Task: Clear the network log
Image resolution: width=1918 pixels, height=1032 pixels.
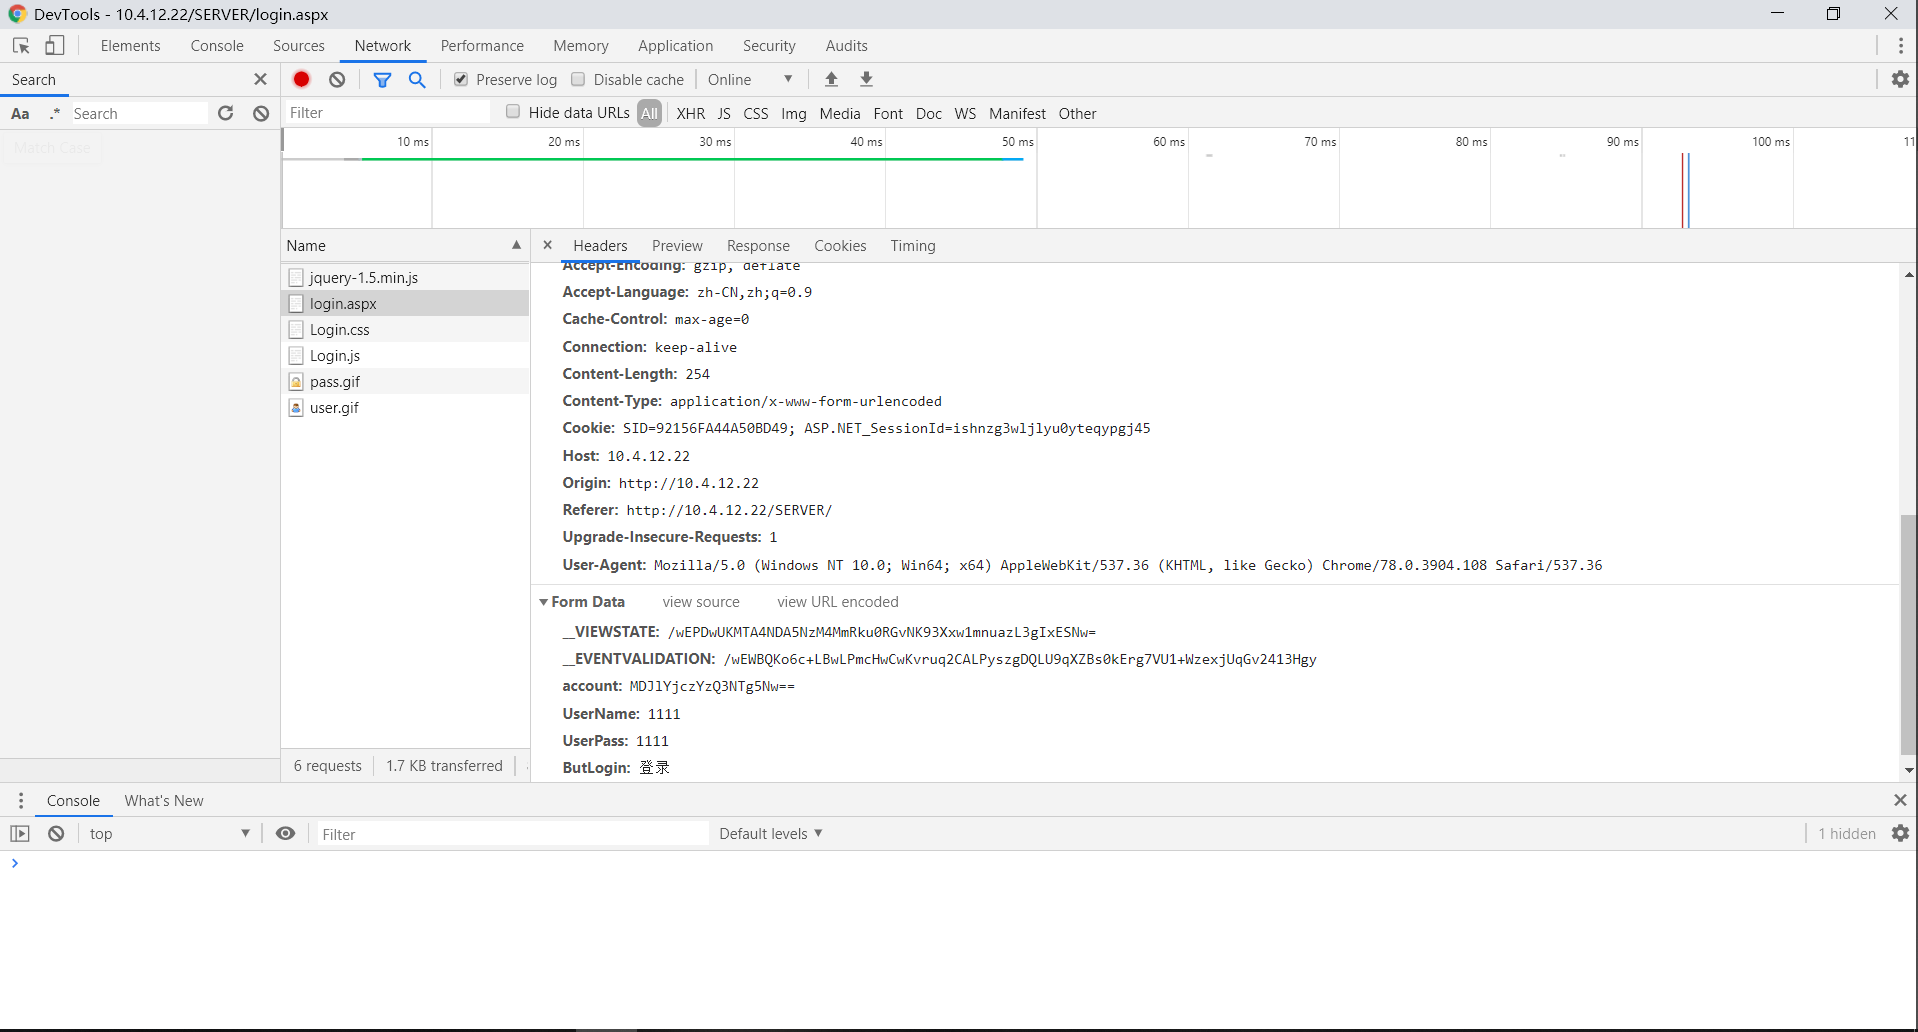Action: click(337, 79)
